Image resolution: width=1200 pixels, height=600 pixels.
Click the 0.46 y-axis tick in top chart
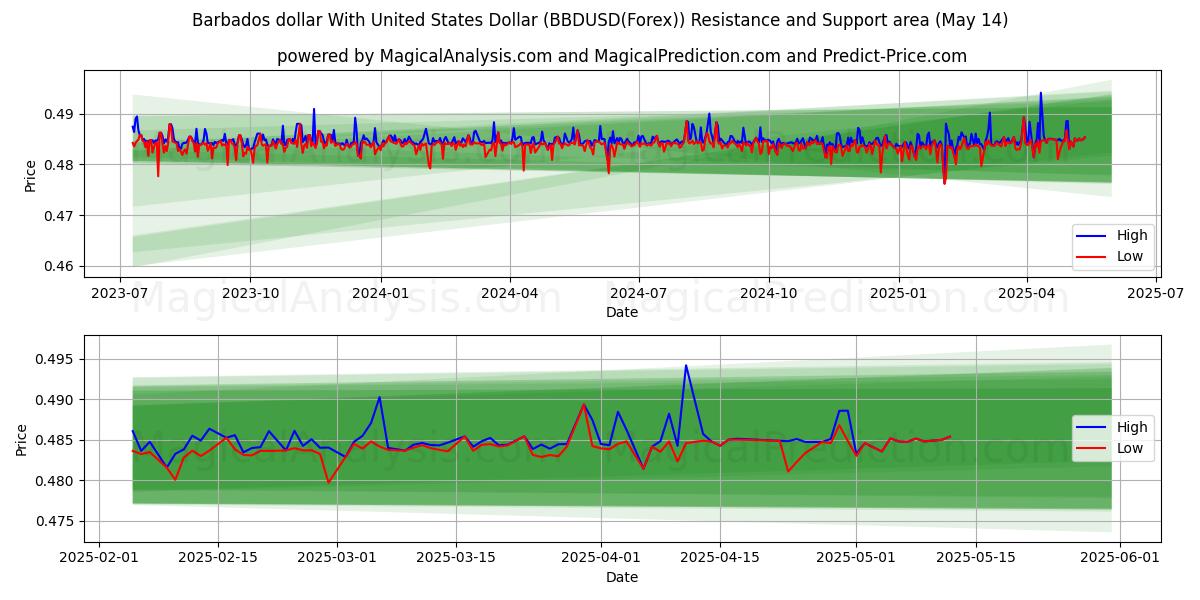click(60, 266)
